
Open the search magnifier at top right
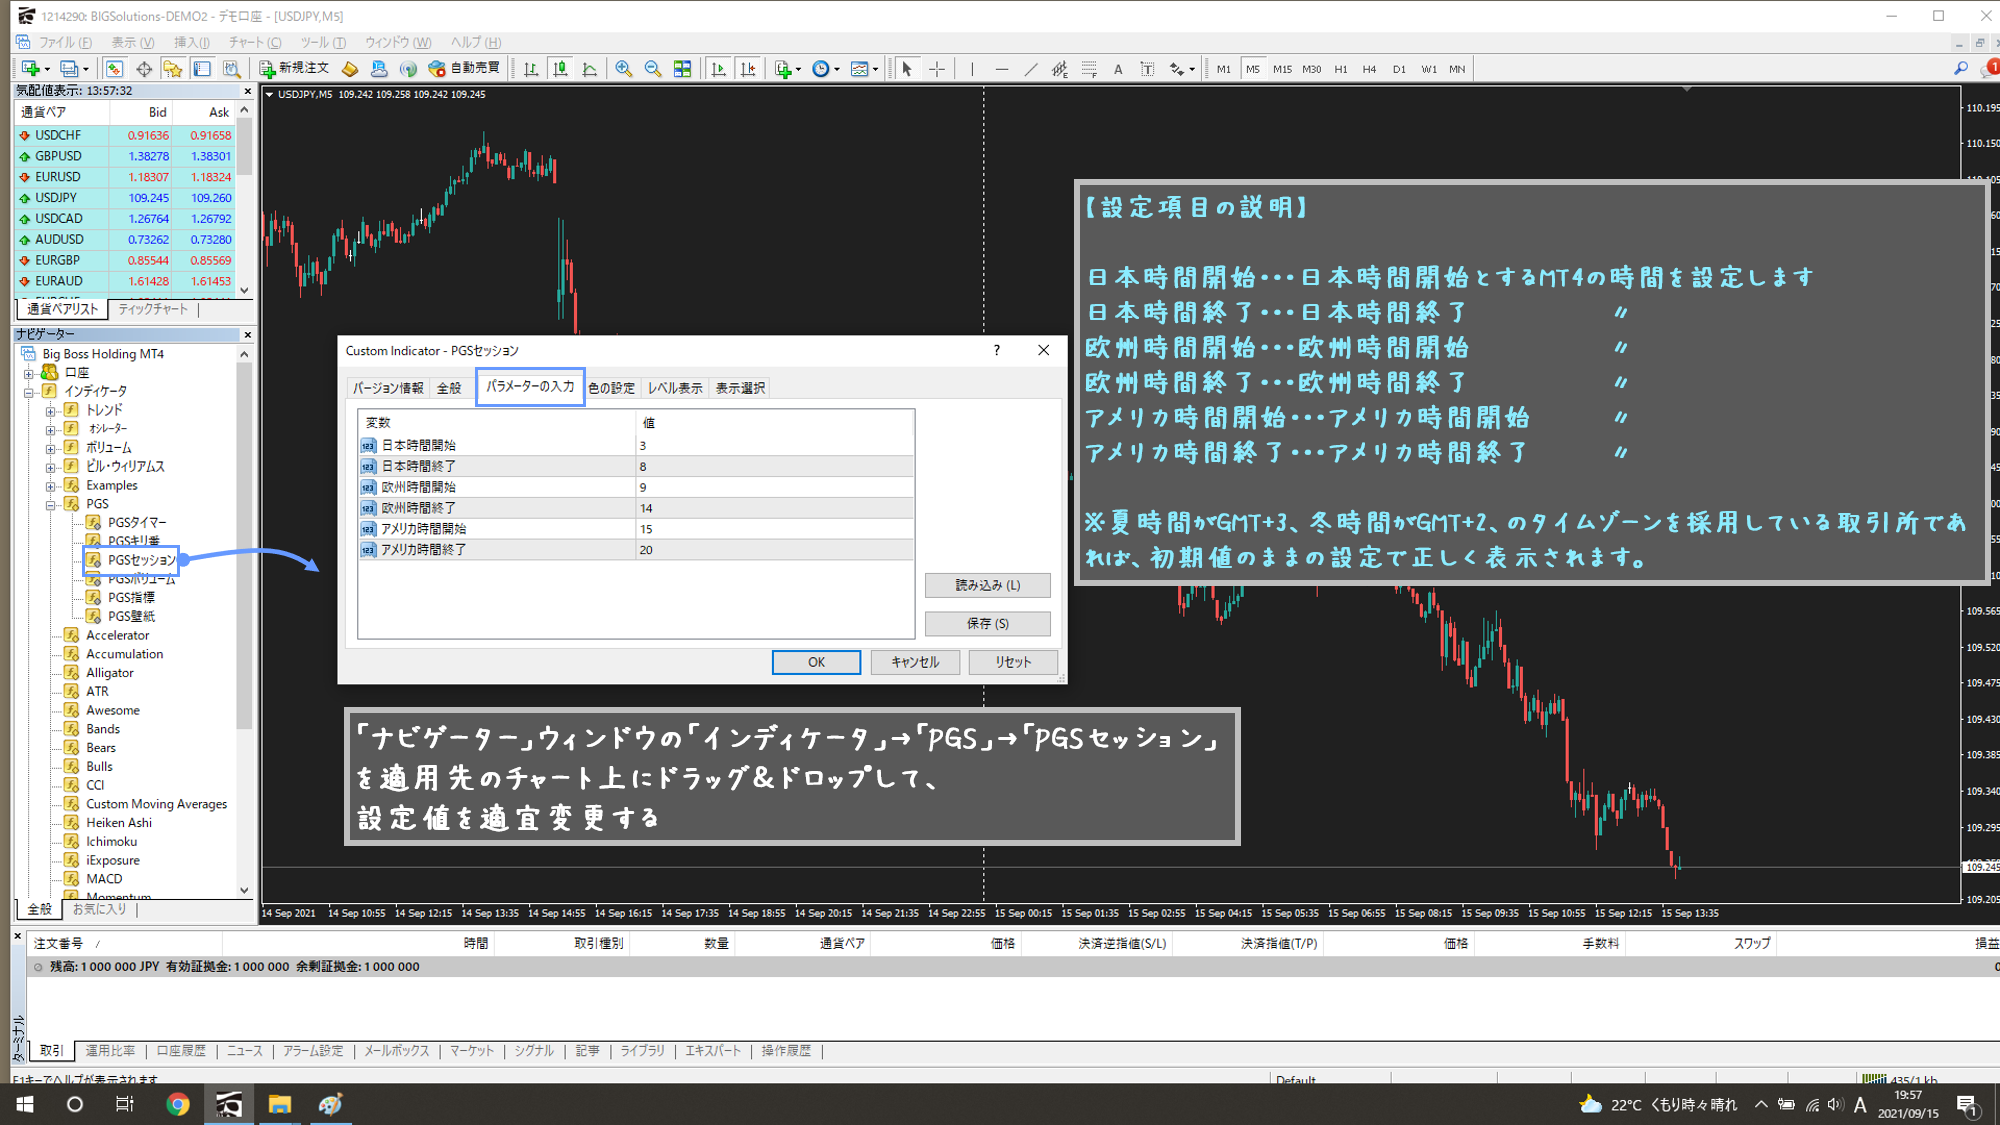click(1961, 69)
